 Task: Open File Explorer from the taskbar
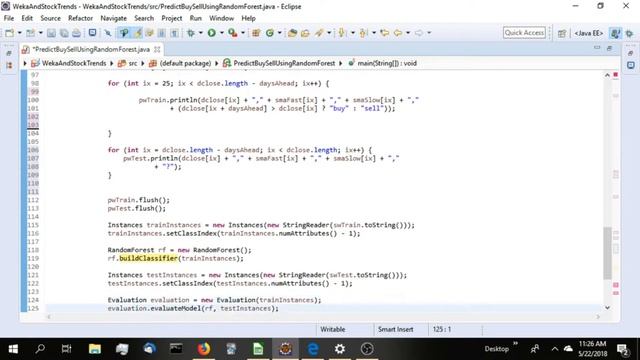pyautogui.click(x=95, y=349)
